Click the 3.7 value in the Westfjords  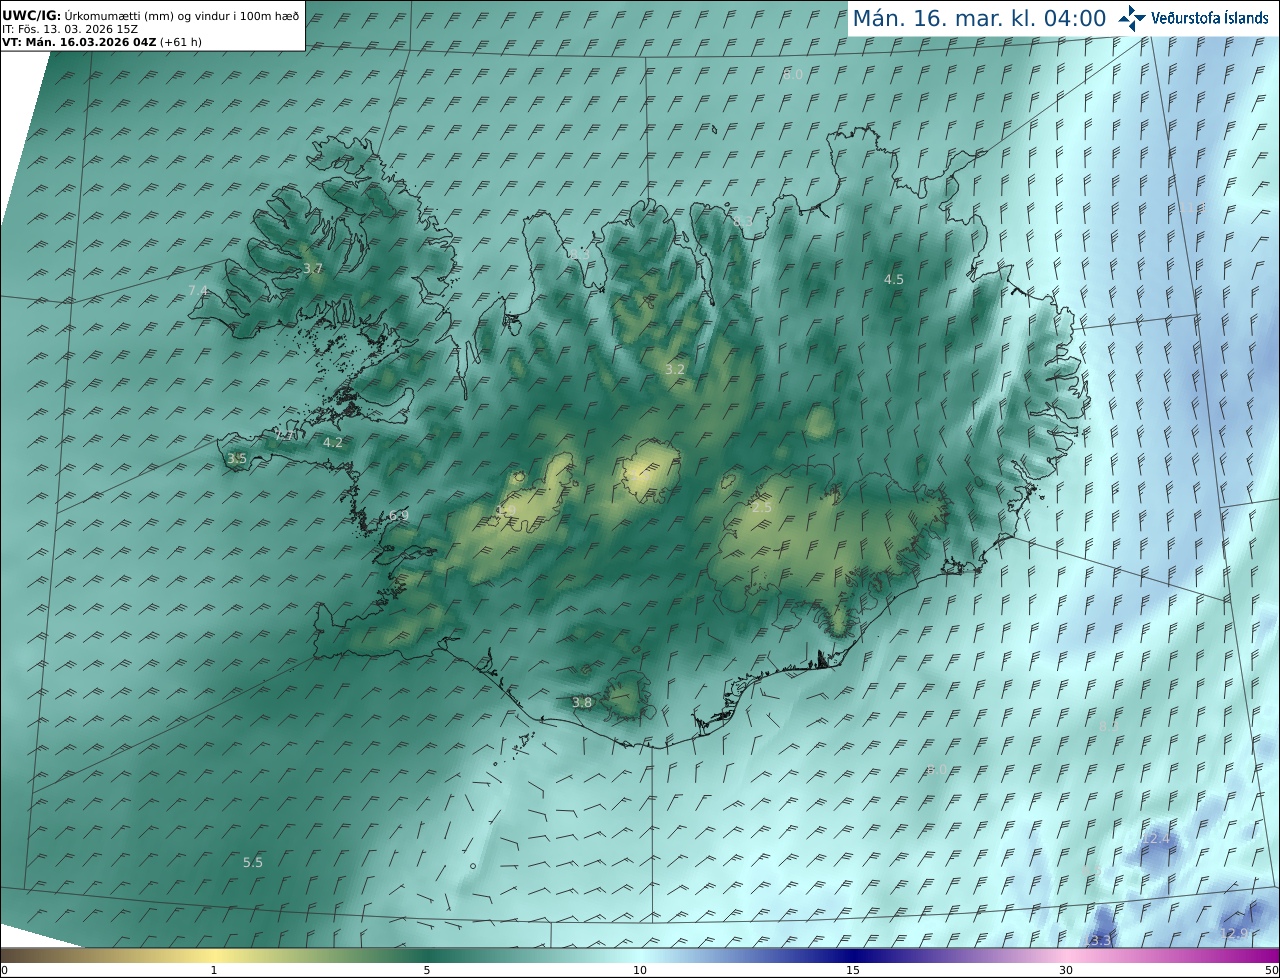coord(313,269)
